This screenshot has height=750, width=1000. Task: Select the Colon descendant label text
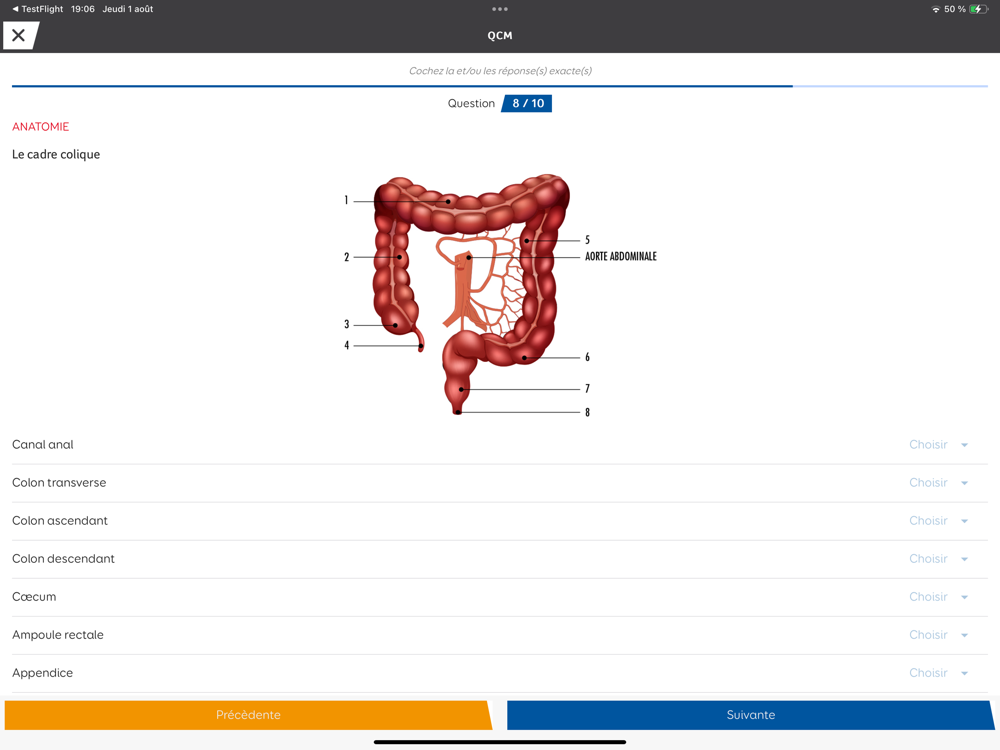[63, 559]
